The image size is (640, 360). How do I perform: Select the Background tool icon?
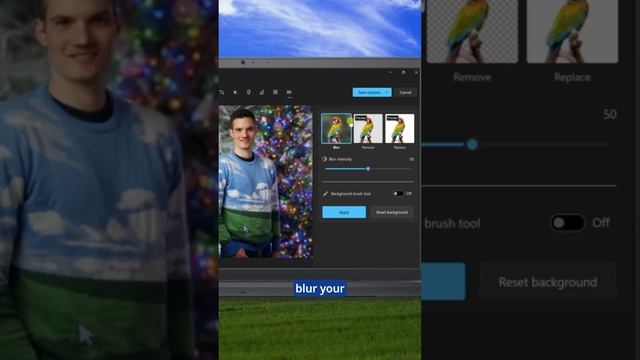coord(289,92)
